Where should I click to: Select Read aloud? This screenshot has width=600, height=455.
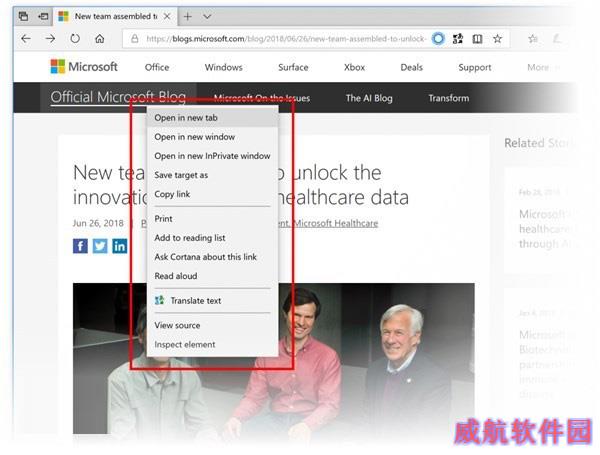tap(212, 276)
